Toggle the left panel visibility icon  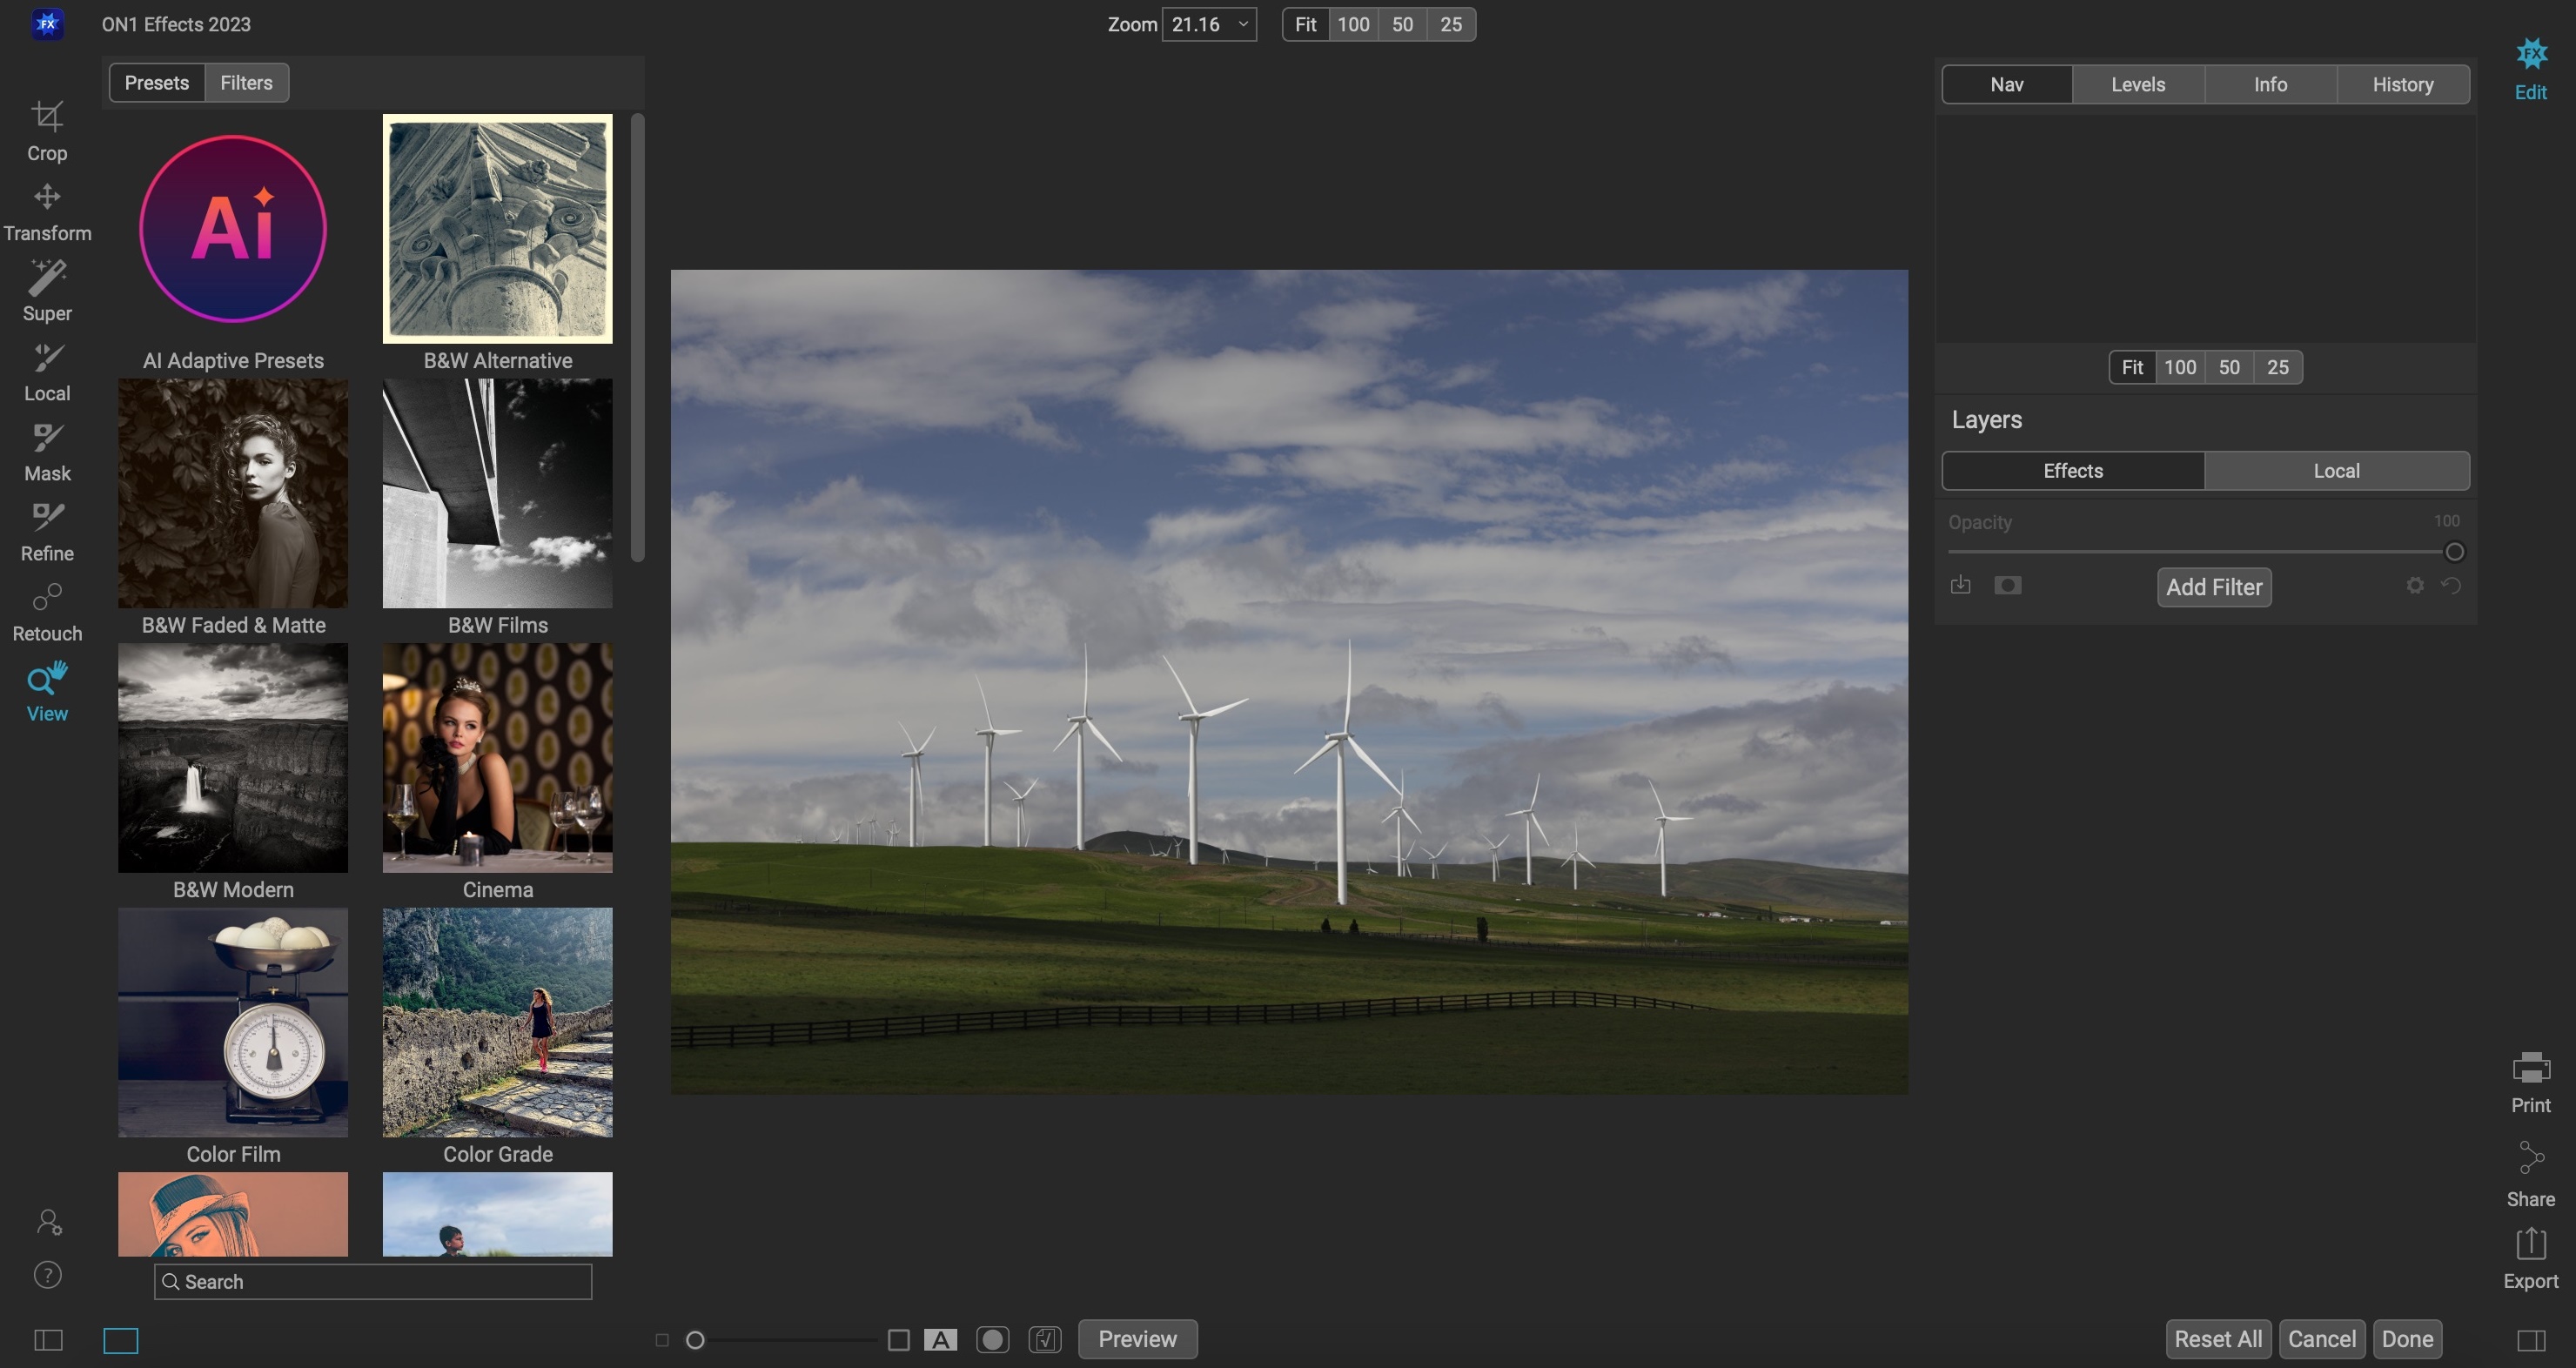pos(48,1339)
